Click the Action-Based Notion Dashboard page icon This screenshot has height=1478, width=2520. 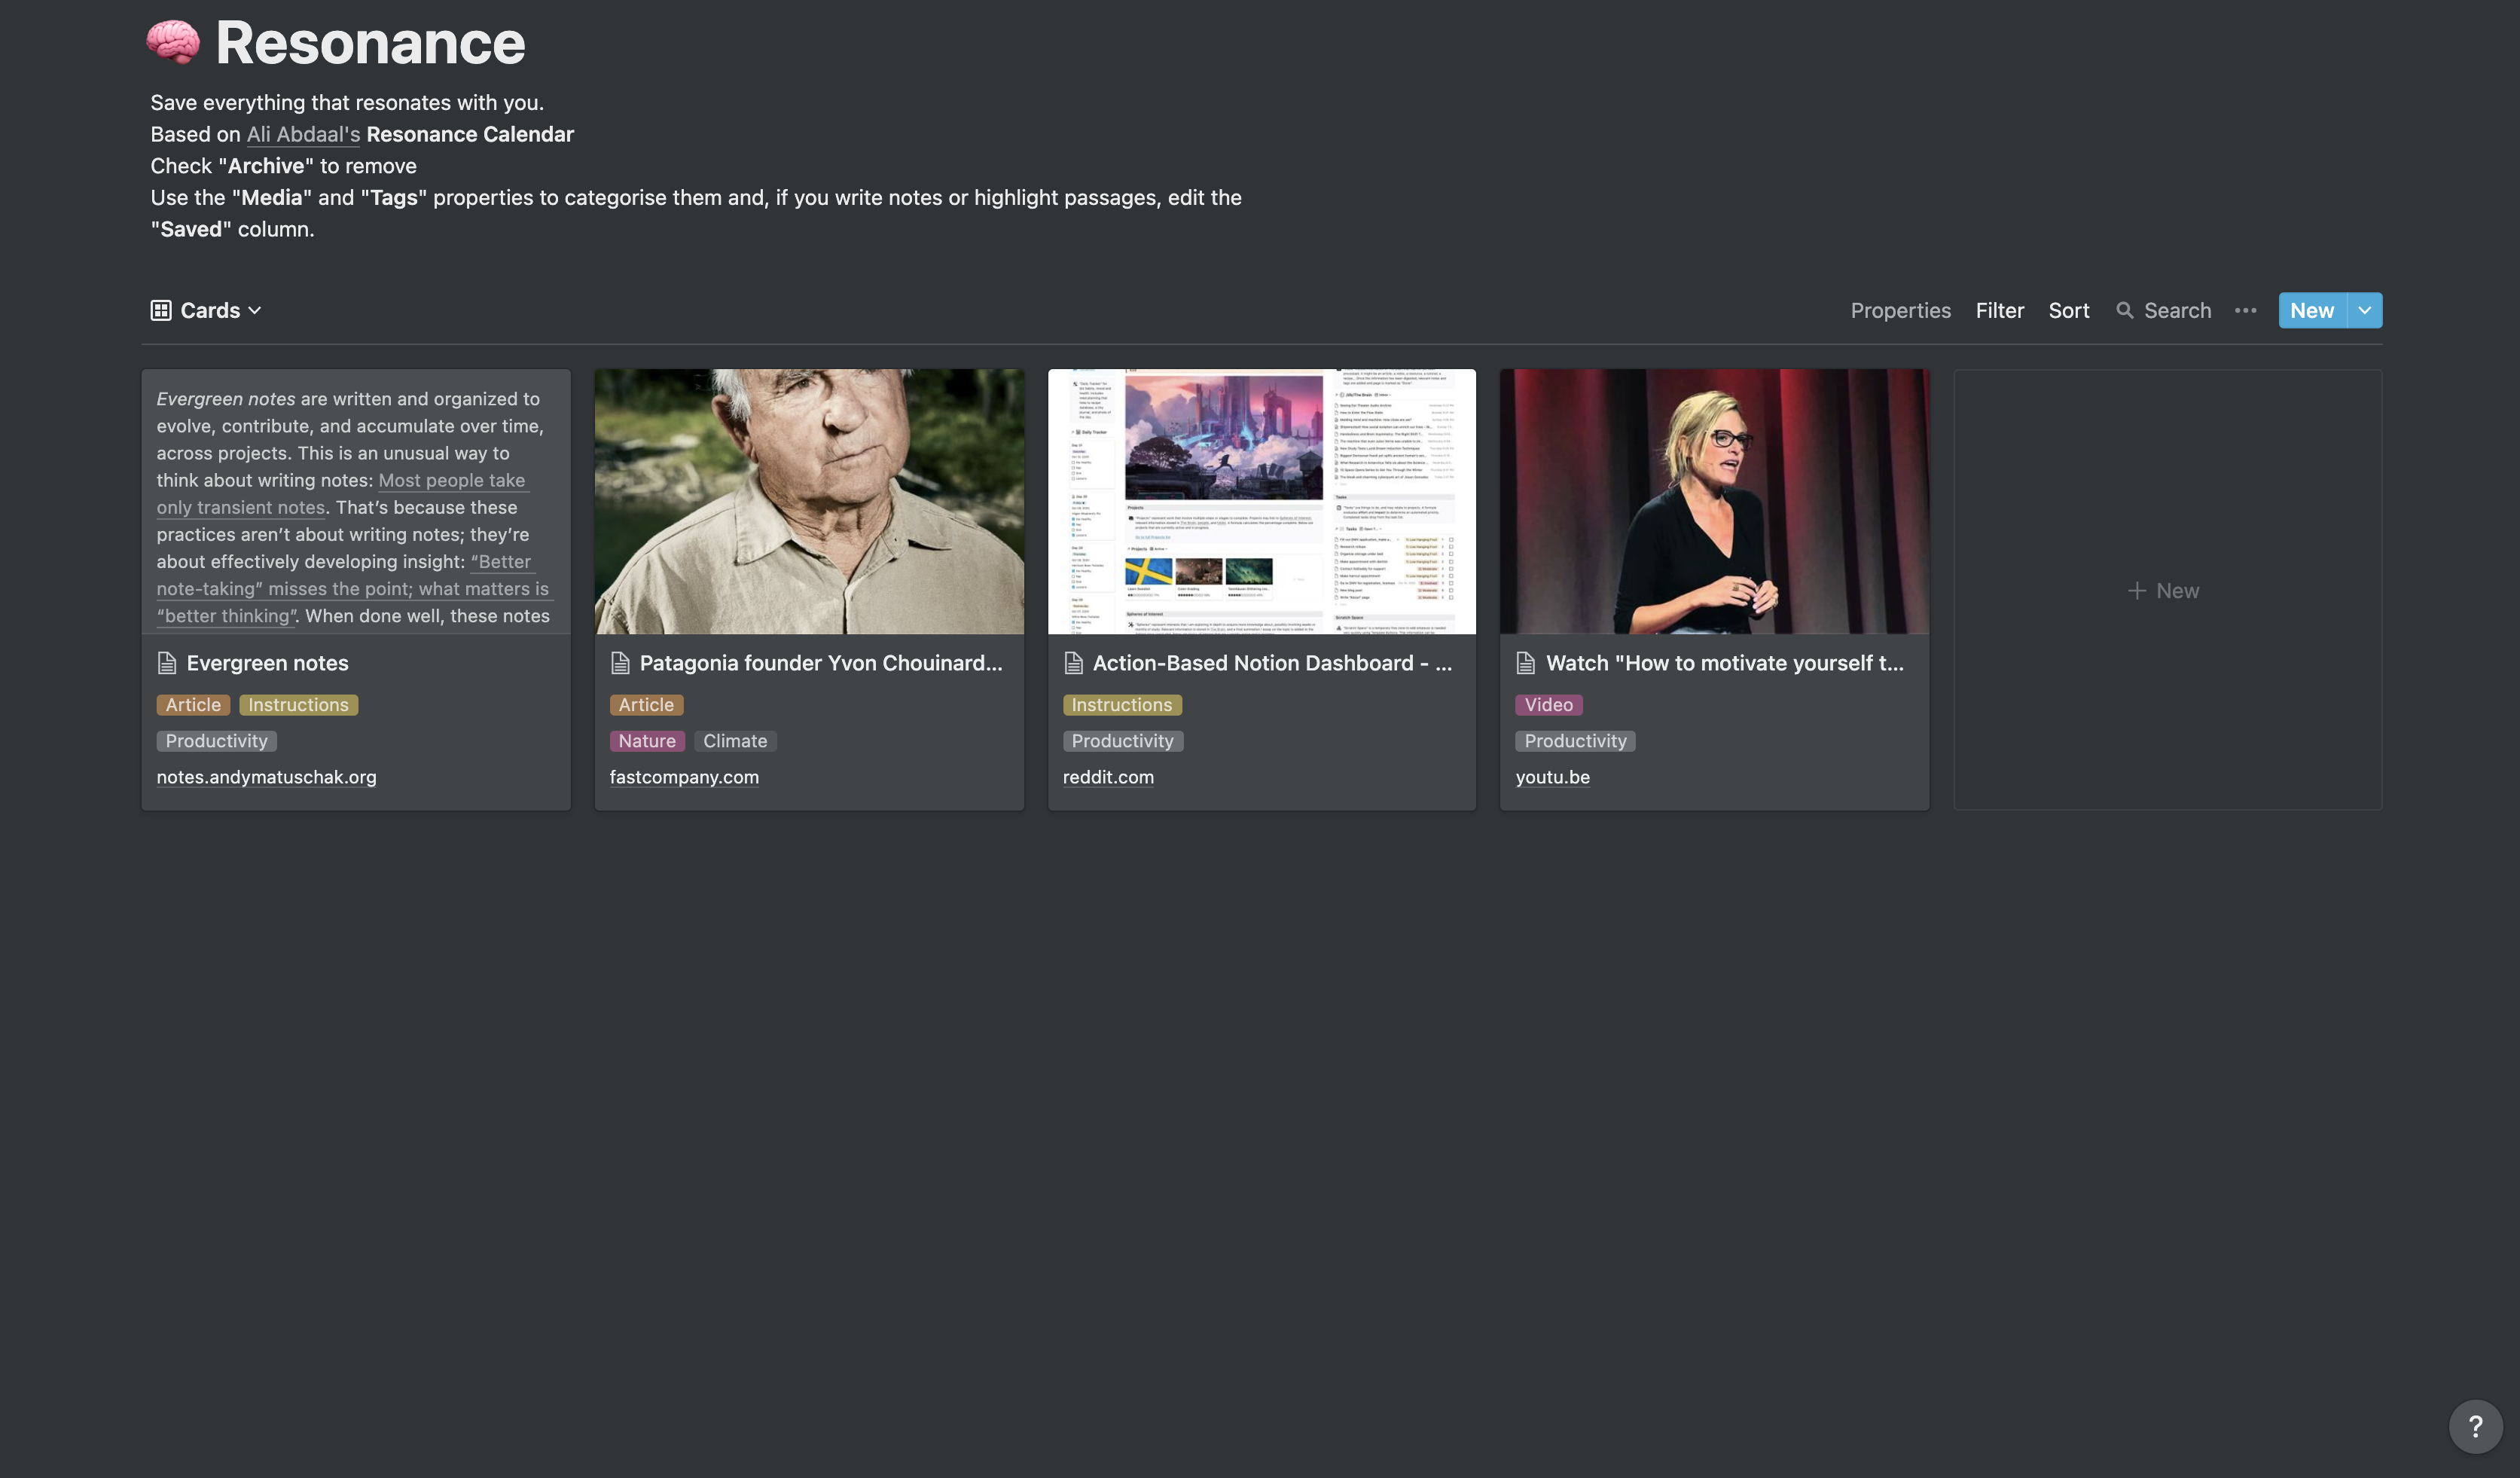coord(1073,663)
